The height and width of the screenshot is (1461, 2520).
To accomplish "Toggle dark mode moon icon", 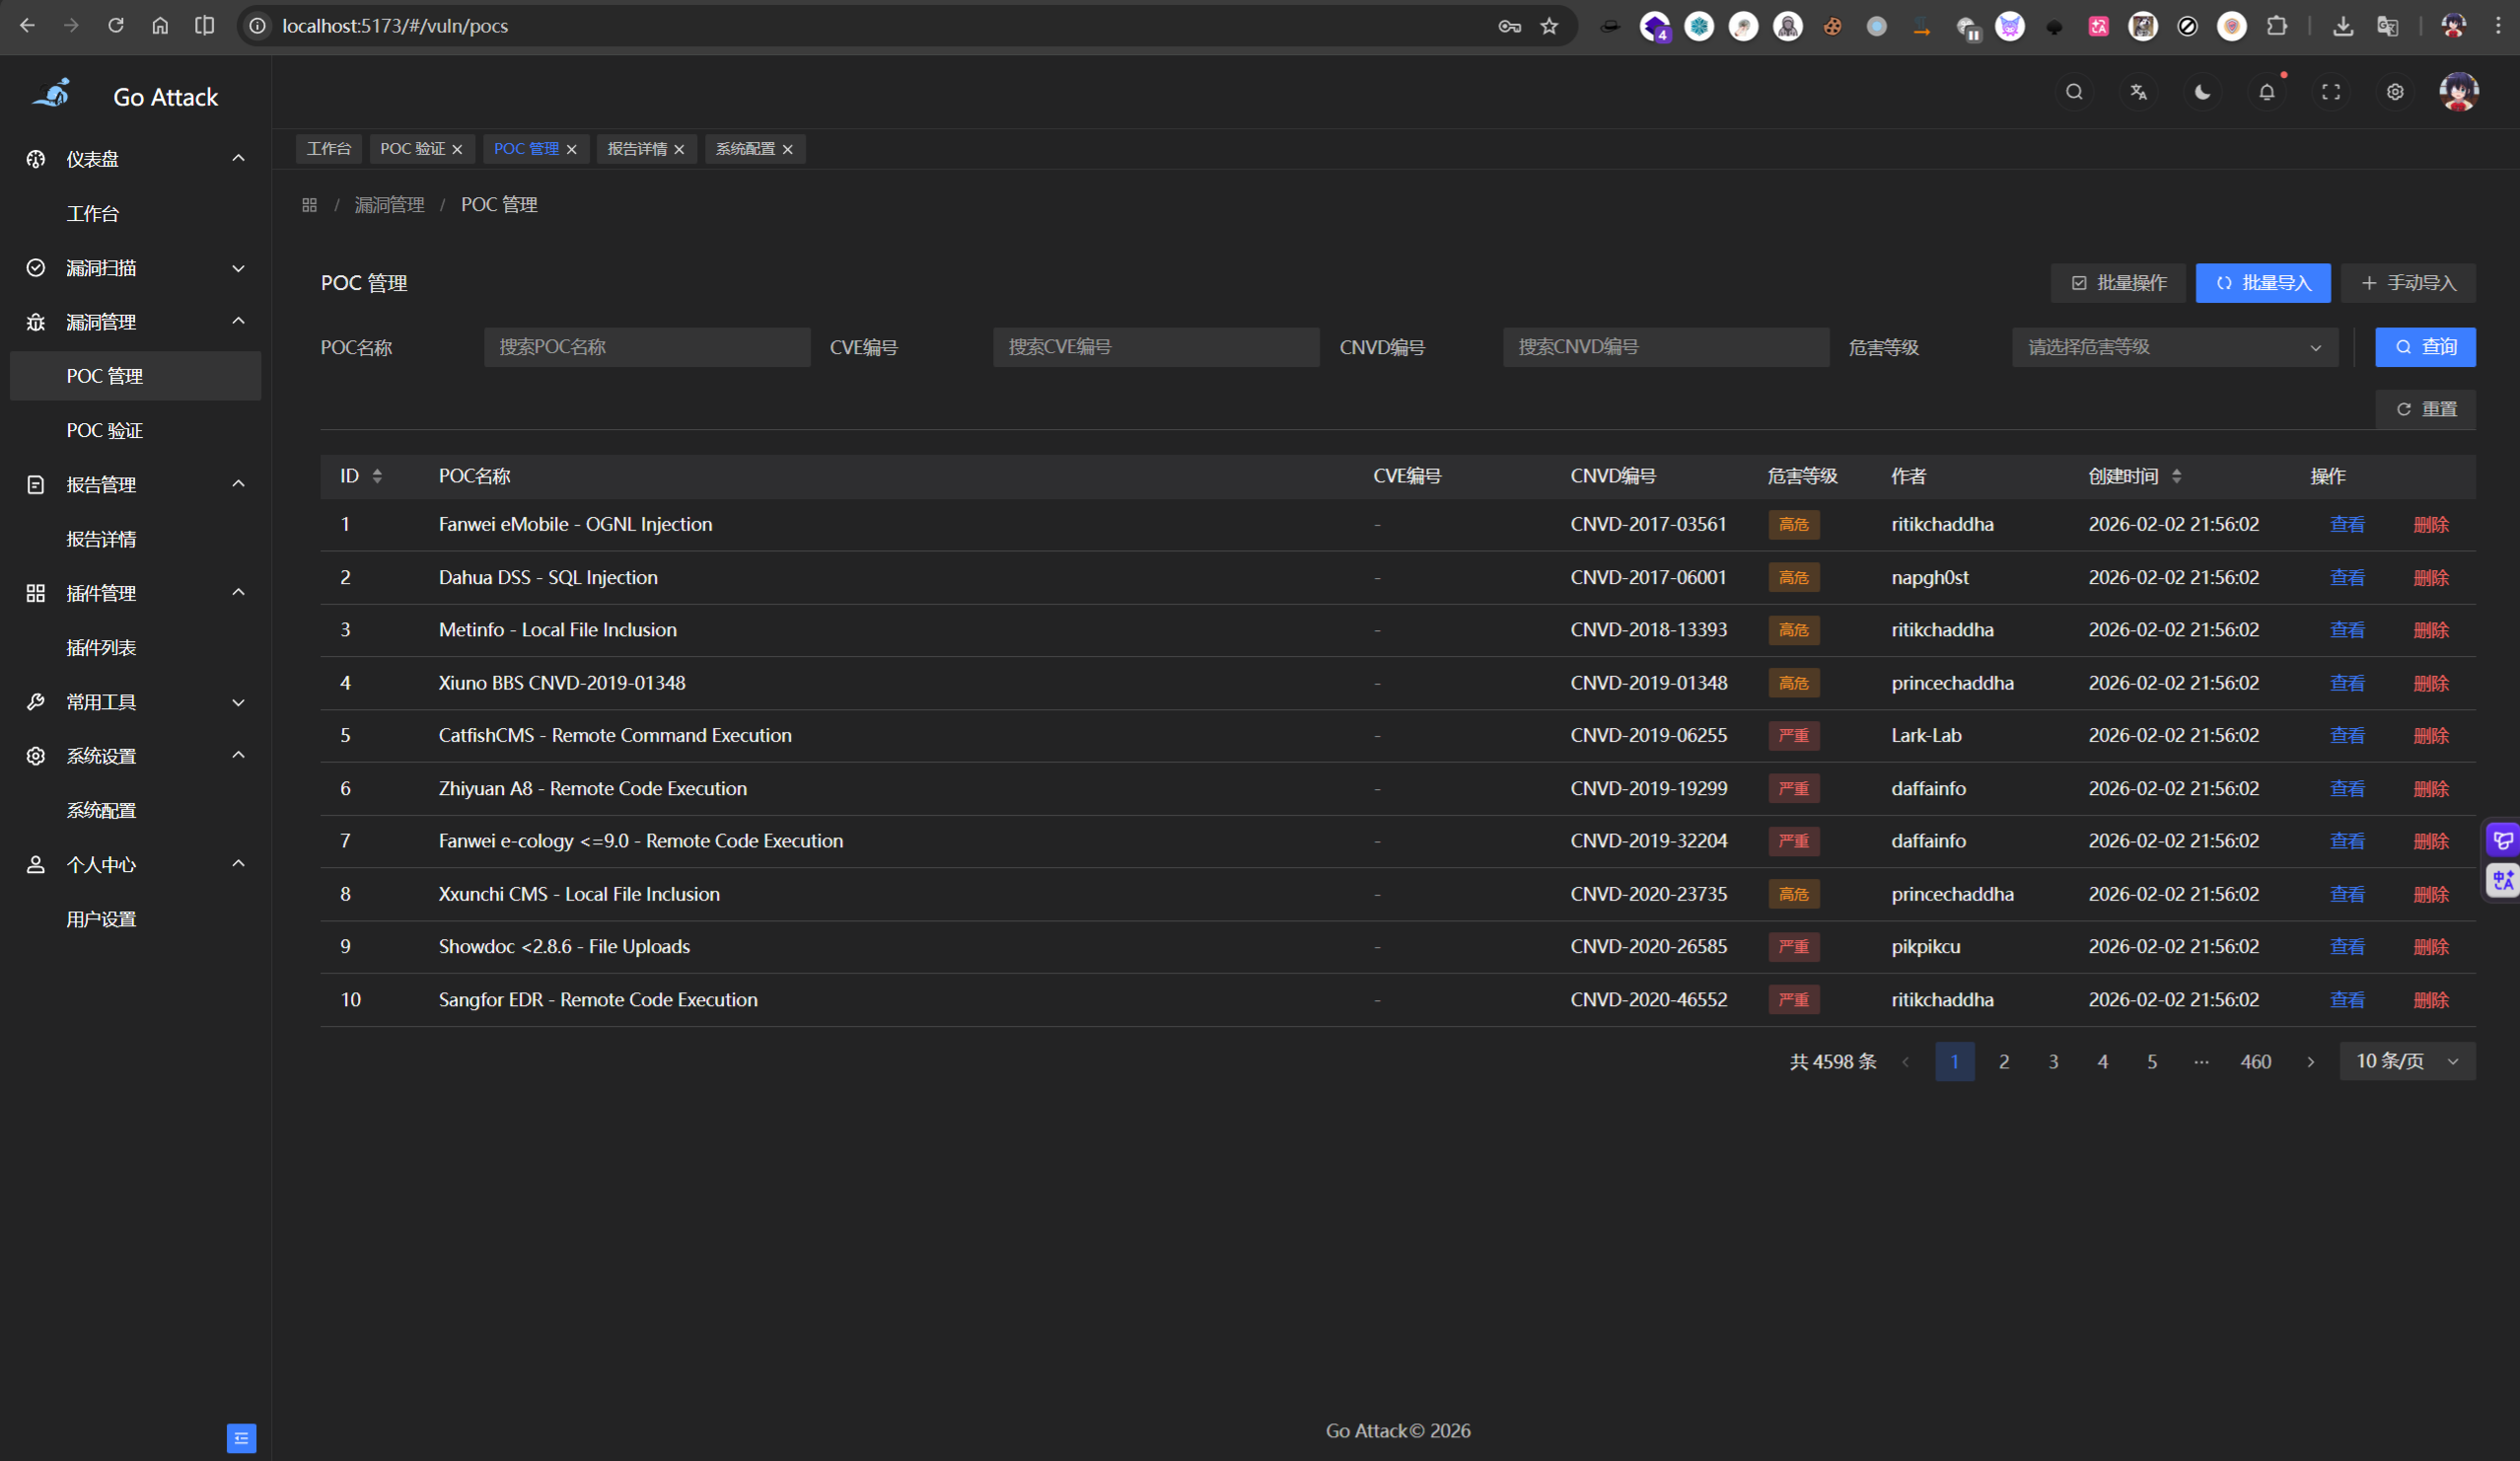I will (2202, 92).
